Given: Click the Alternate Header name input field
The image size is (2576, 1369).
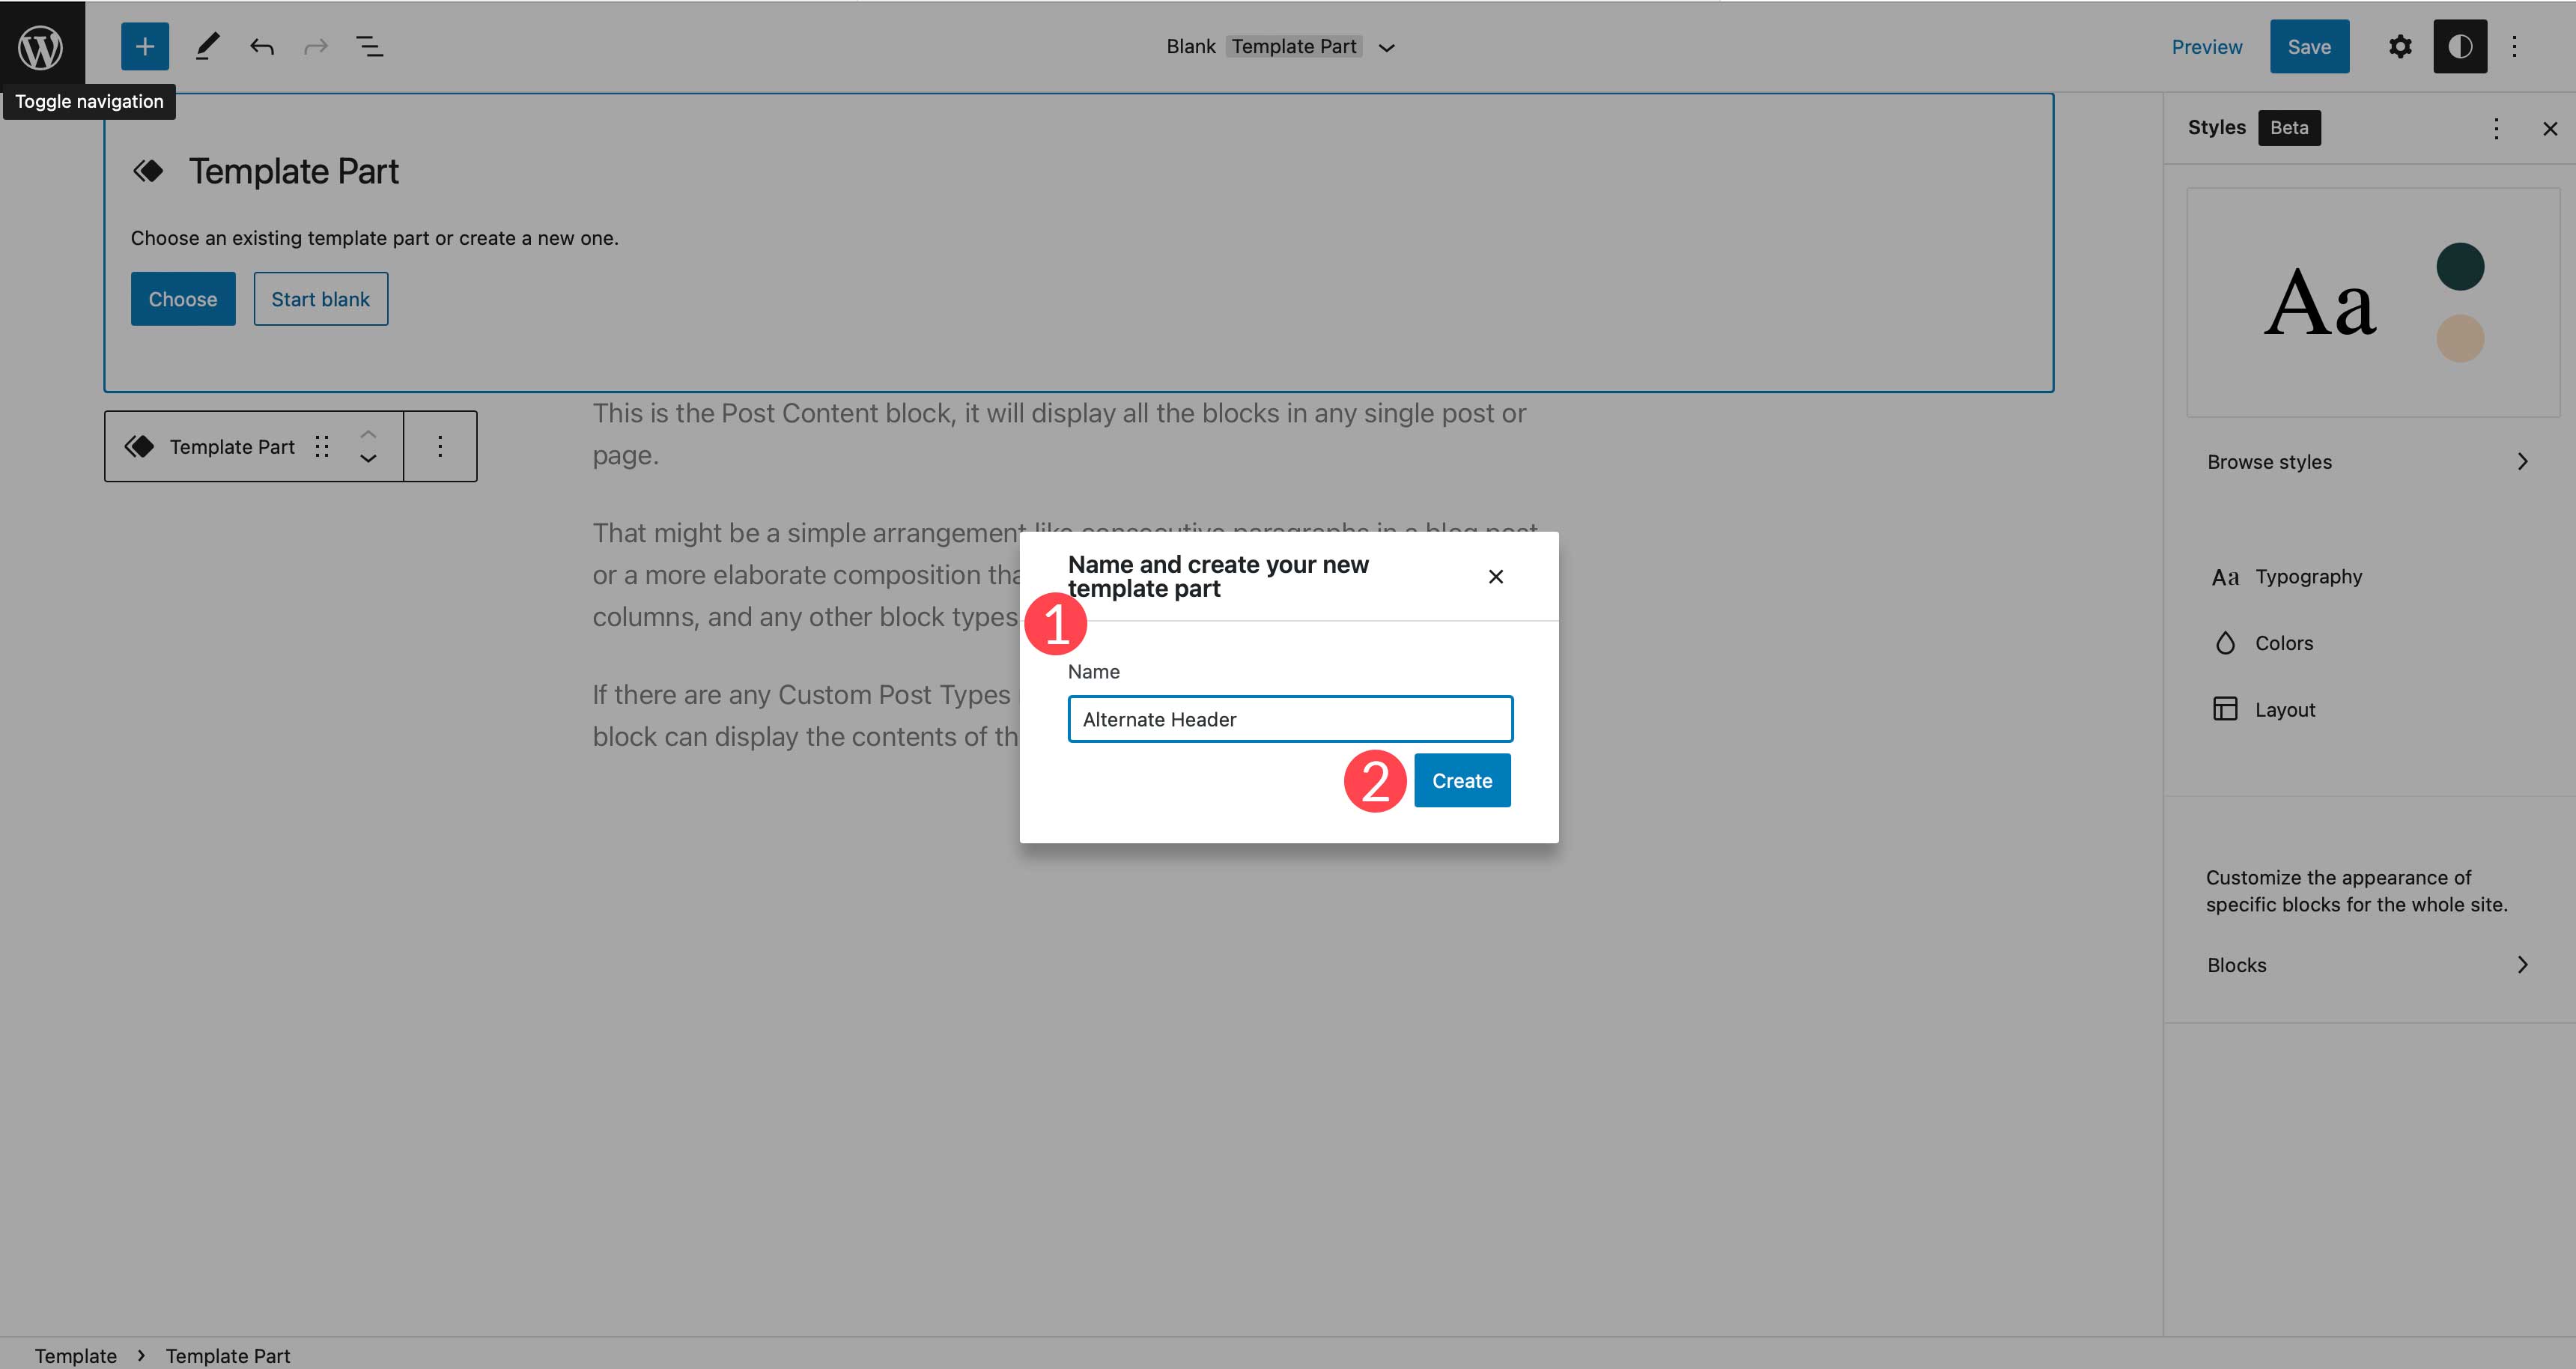Looking at the screenshot, I should coord(1289,717).
